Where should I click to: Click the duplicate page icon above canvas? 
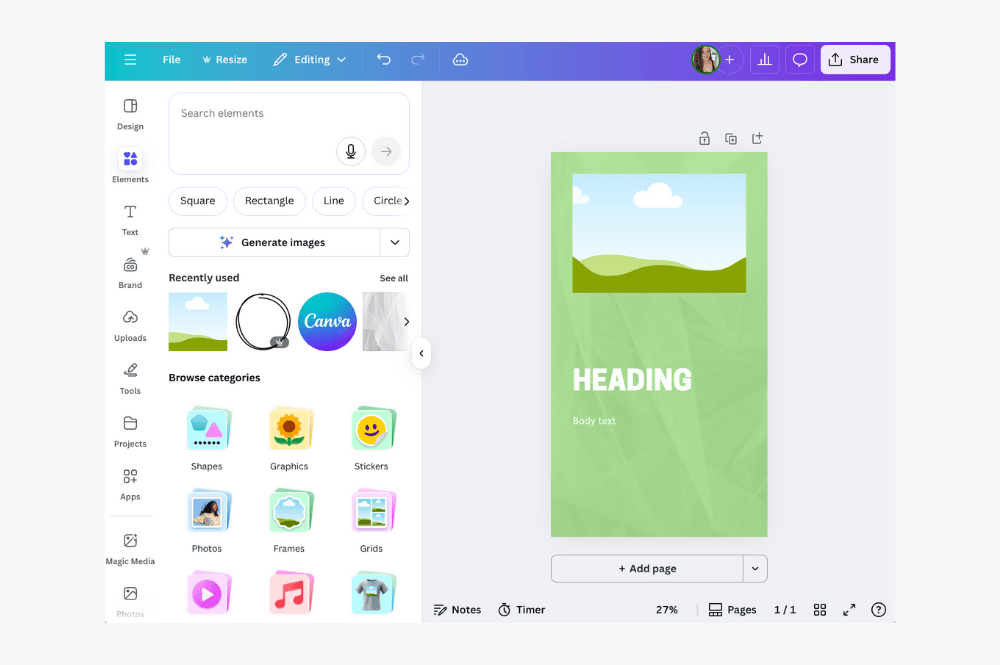(731, 139)
